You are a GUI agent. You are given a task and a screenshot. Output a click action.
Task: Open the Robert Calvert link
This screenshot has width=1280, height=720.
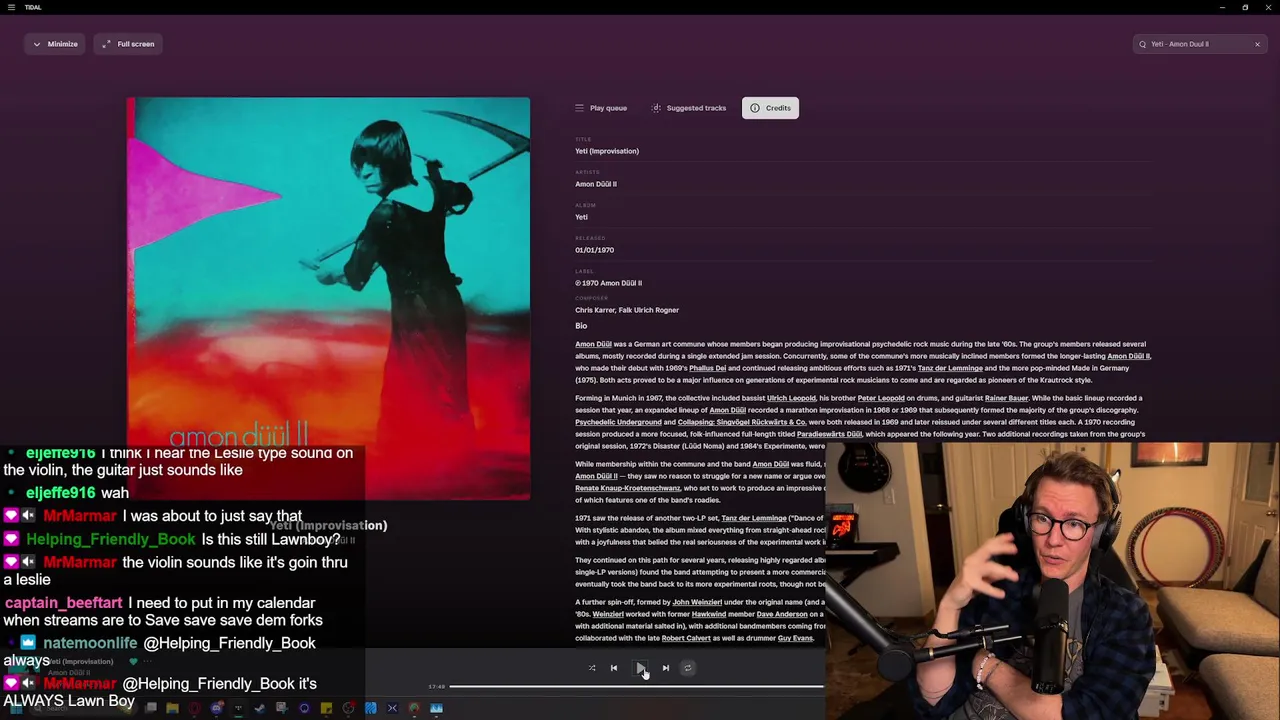(x=687, y=638)
